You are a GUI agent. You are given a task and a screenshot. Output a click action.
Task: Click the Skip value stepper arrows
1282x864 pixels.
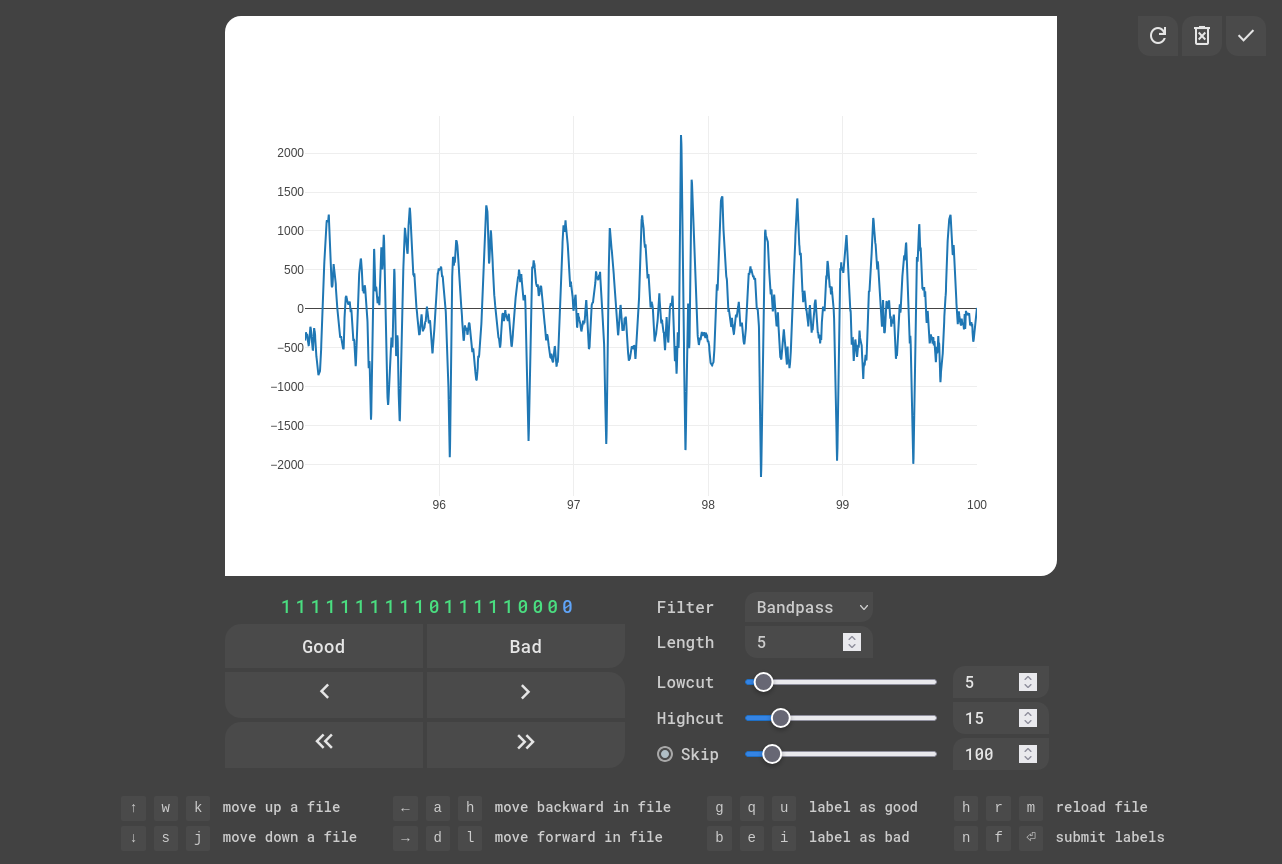pyautogui.click(x=1027, y=754)
